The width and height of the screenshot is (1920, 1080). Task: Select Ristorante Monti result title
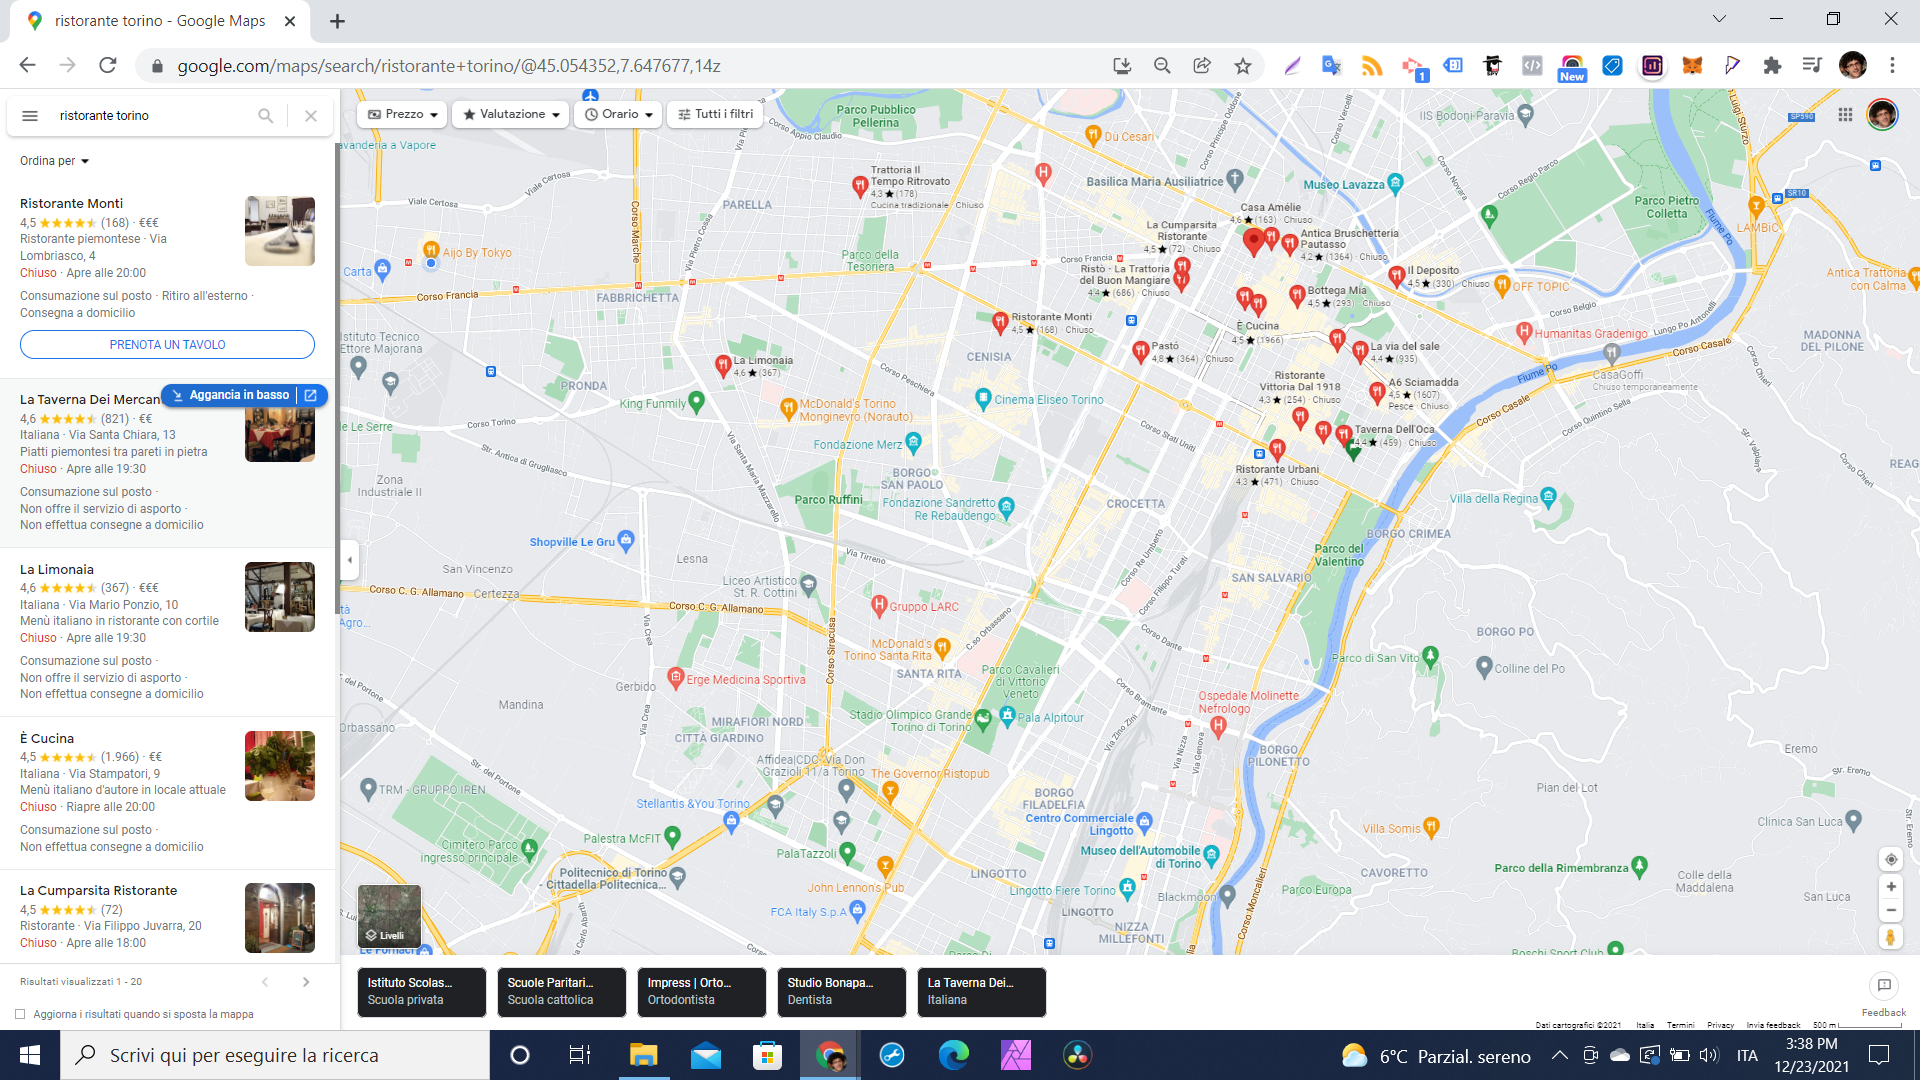(71, 204)
